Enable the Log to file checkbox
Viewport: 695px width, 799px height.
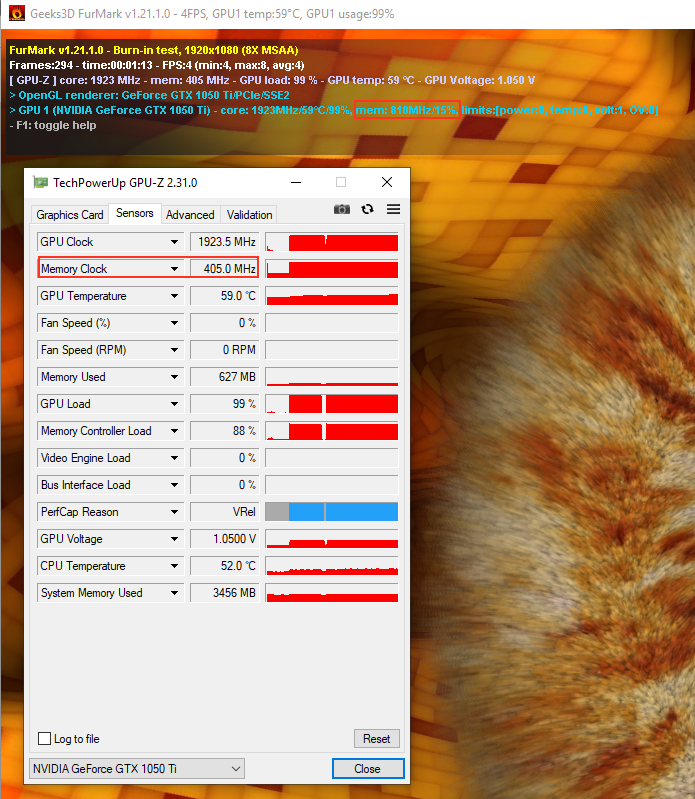(x=45, y=738)
